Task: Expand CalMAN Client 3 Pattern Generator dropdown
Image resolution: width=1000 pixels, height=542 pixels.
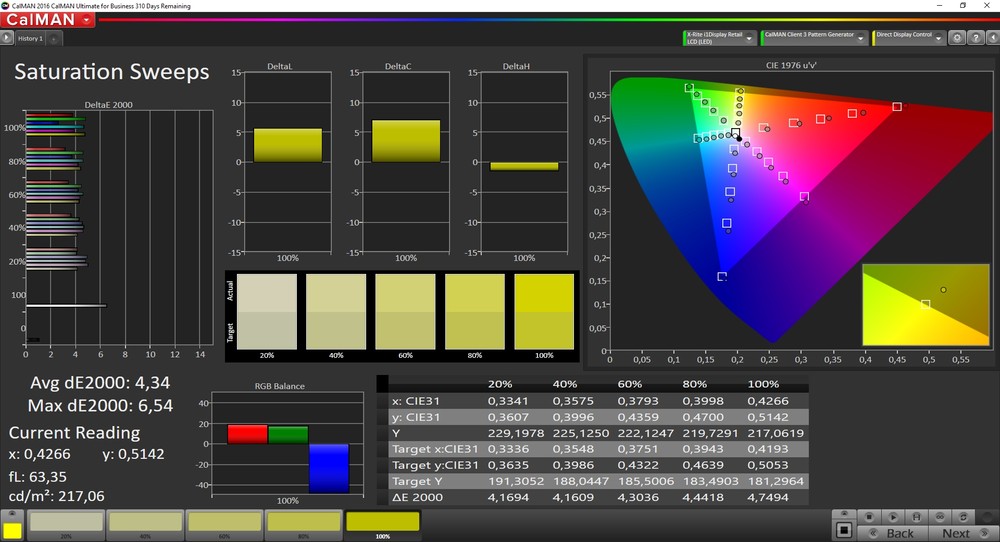Action: (x=861, y=38)
